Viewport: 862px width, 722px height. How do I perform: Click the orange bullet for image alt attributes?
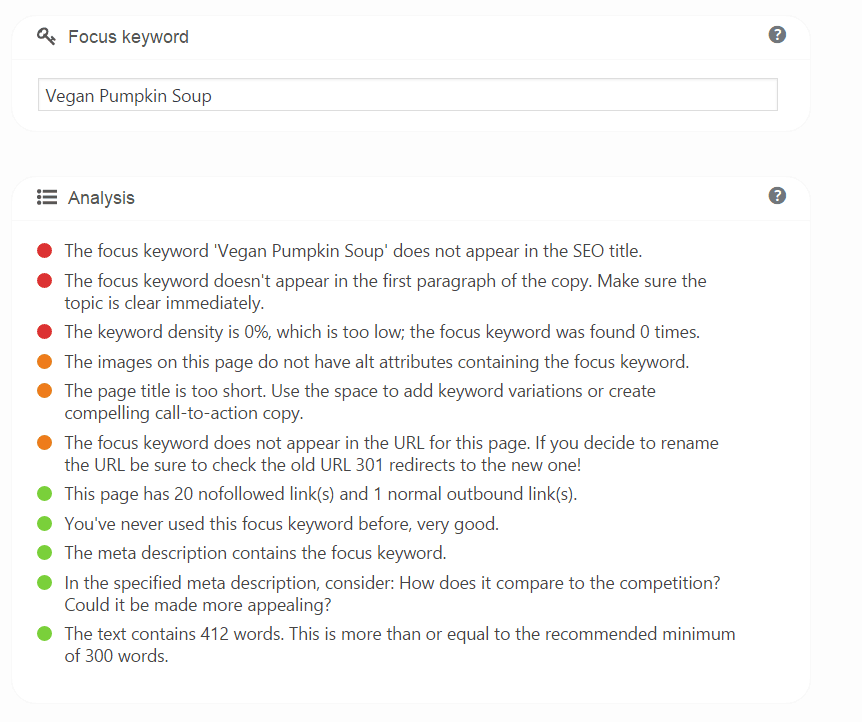pos(44,361)
